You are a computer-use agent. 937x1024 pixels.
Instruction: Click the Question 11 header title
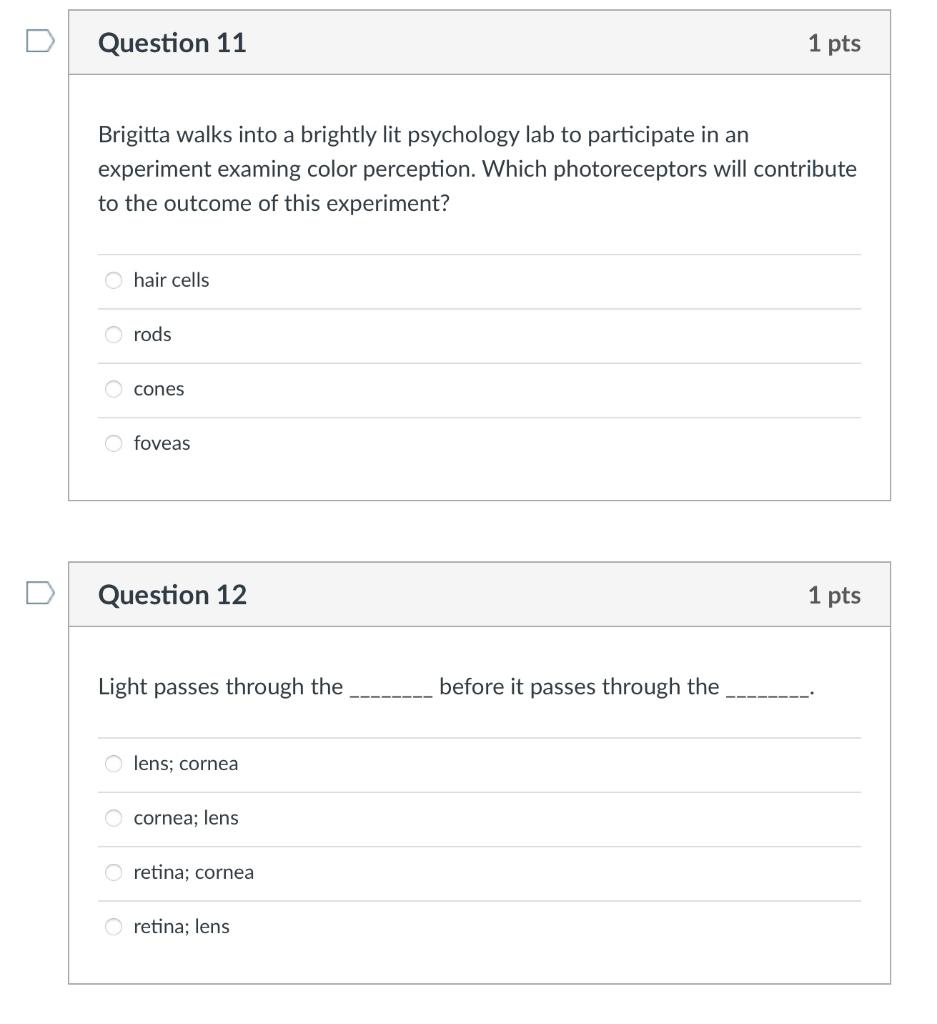172,43
